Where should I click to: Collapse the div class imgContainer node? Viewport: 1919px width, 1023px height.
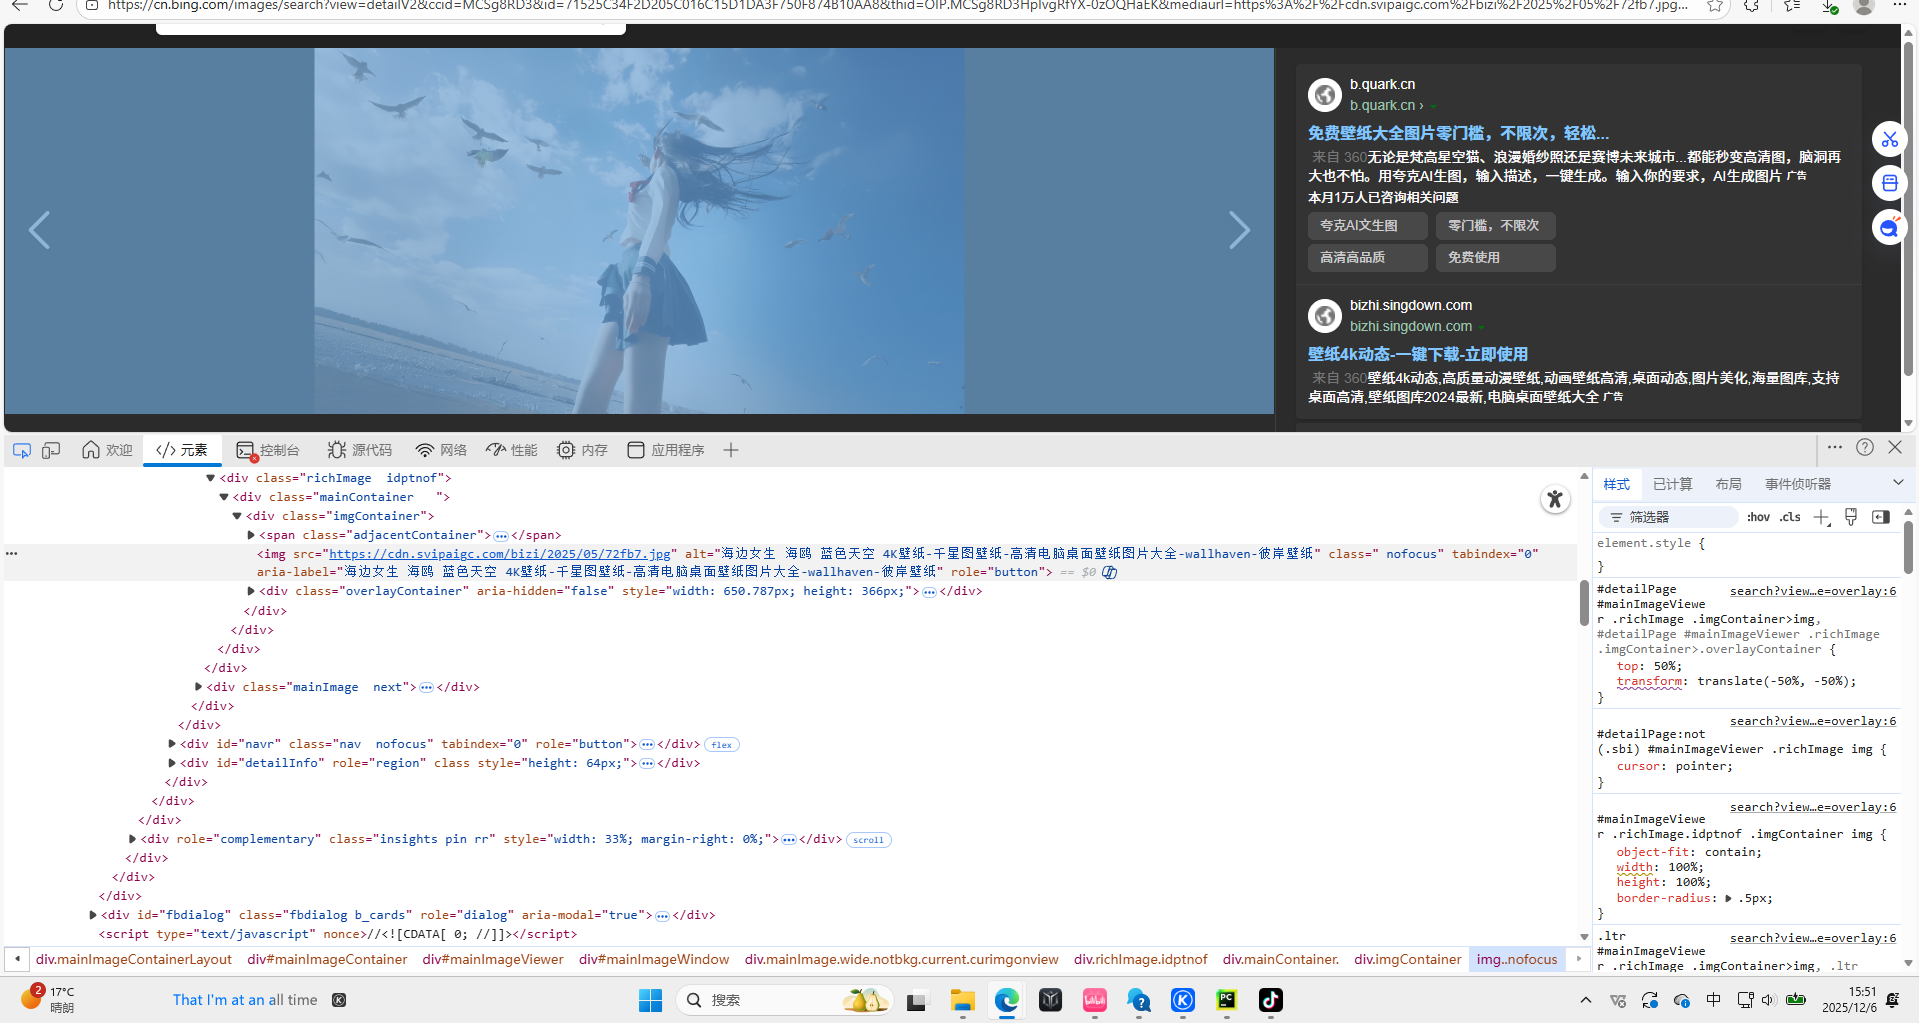(x=237, y=516)
